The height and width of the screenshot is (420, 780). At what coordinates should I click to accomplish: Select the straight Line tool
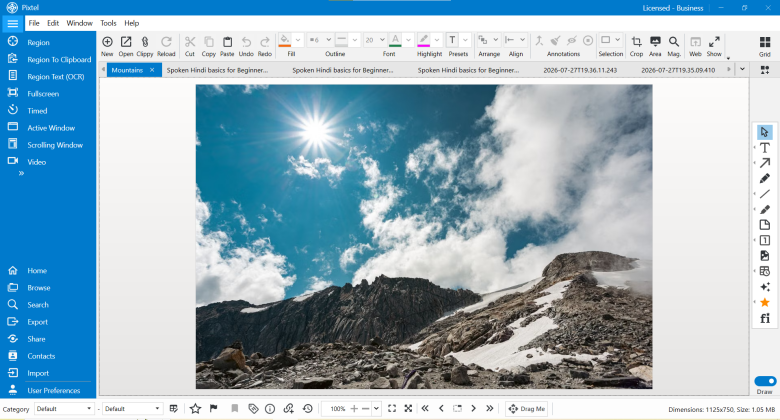click(x=765, y=194)
